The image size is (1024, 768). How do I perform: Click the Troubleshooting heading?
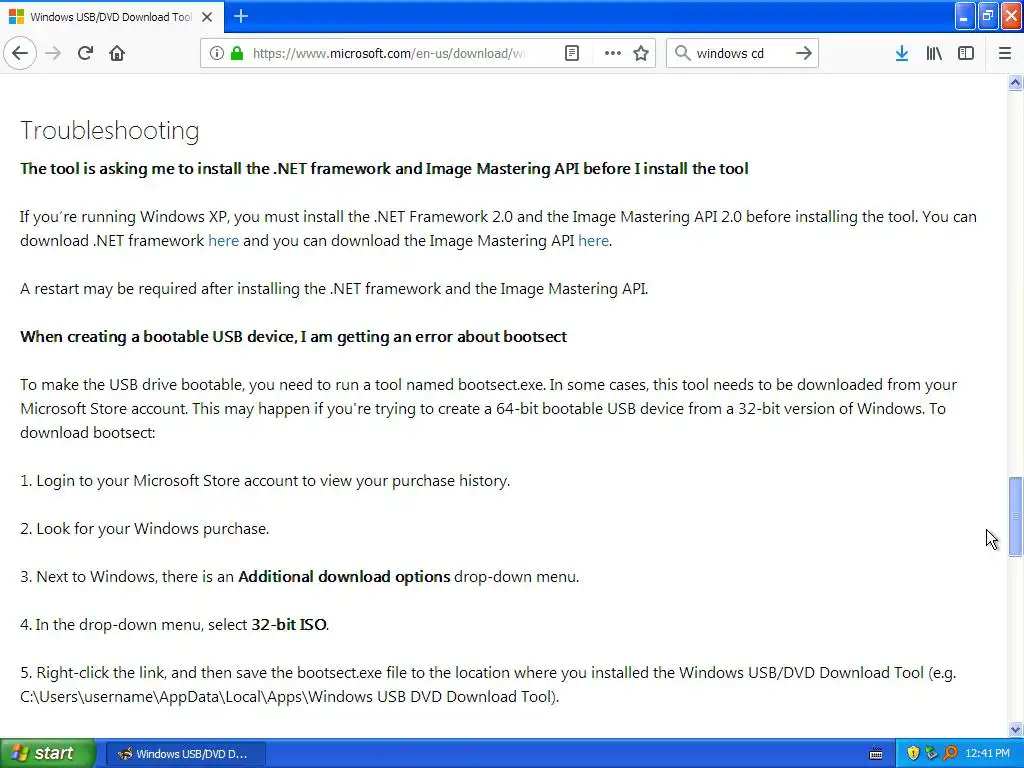tap(110, 131)
